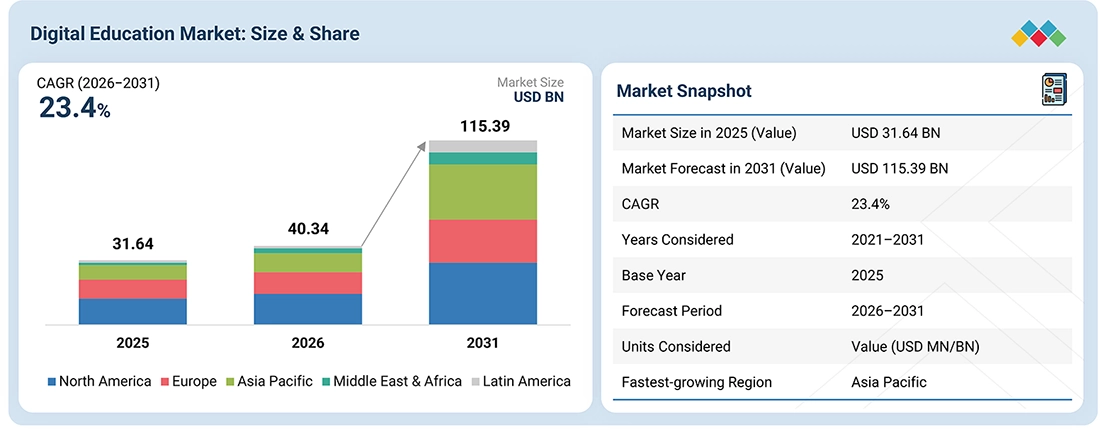Screen dimensions: 1100x429
Task: Click the Market Size in 2025 (Value) row label
Action: 709,133
